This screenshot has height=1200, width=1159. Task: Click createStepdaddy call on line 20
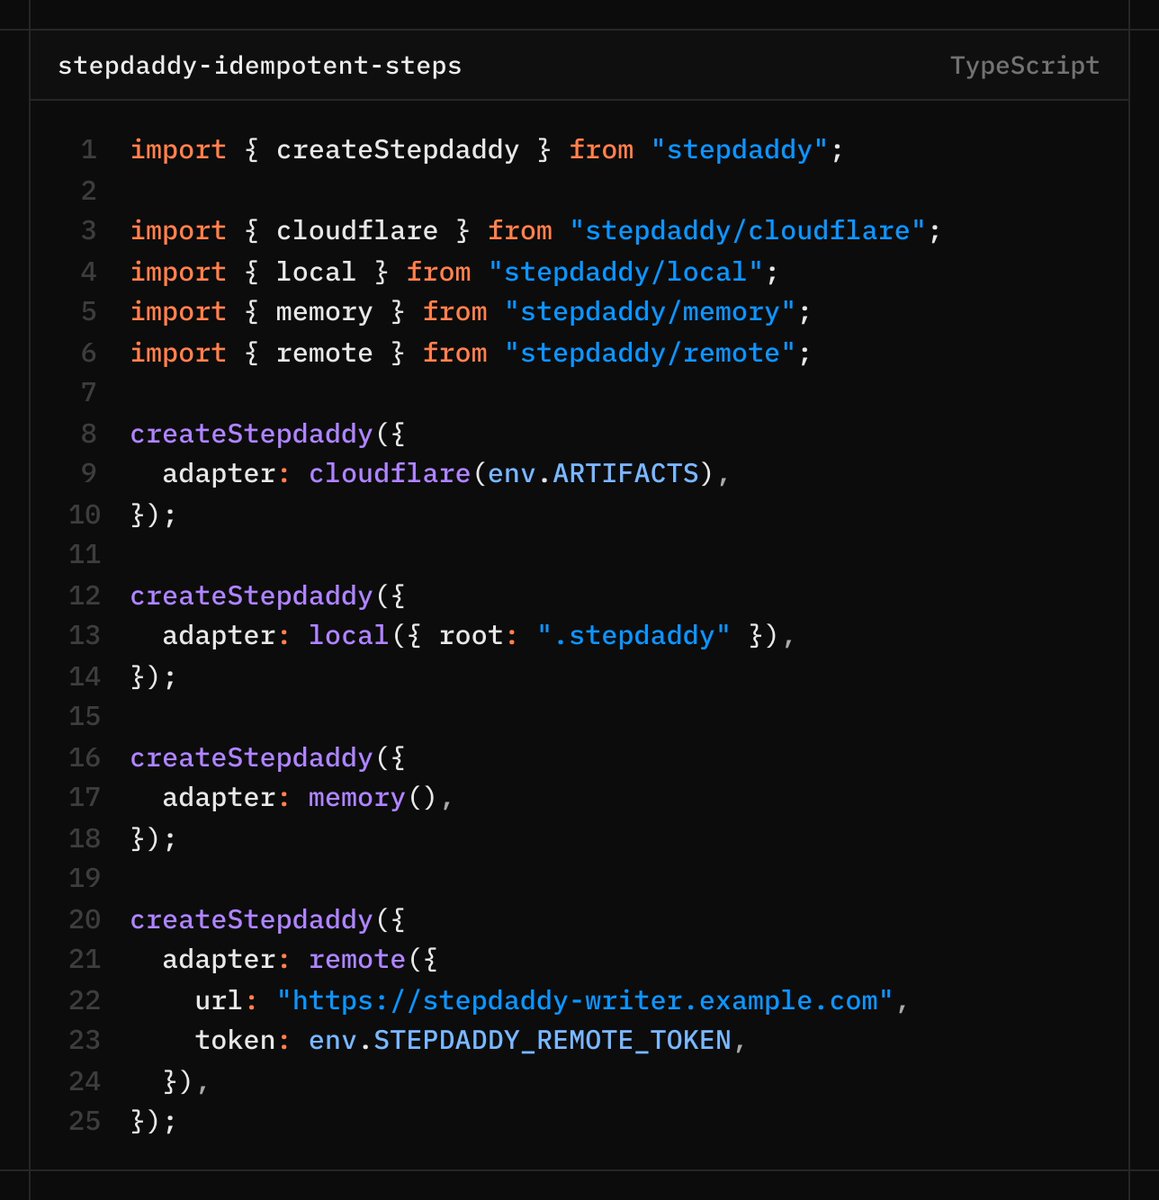tap(251, 920)
